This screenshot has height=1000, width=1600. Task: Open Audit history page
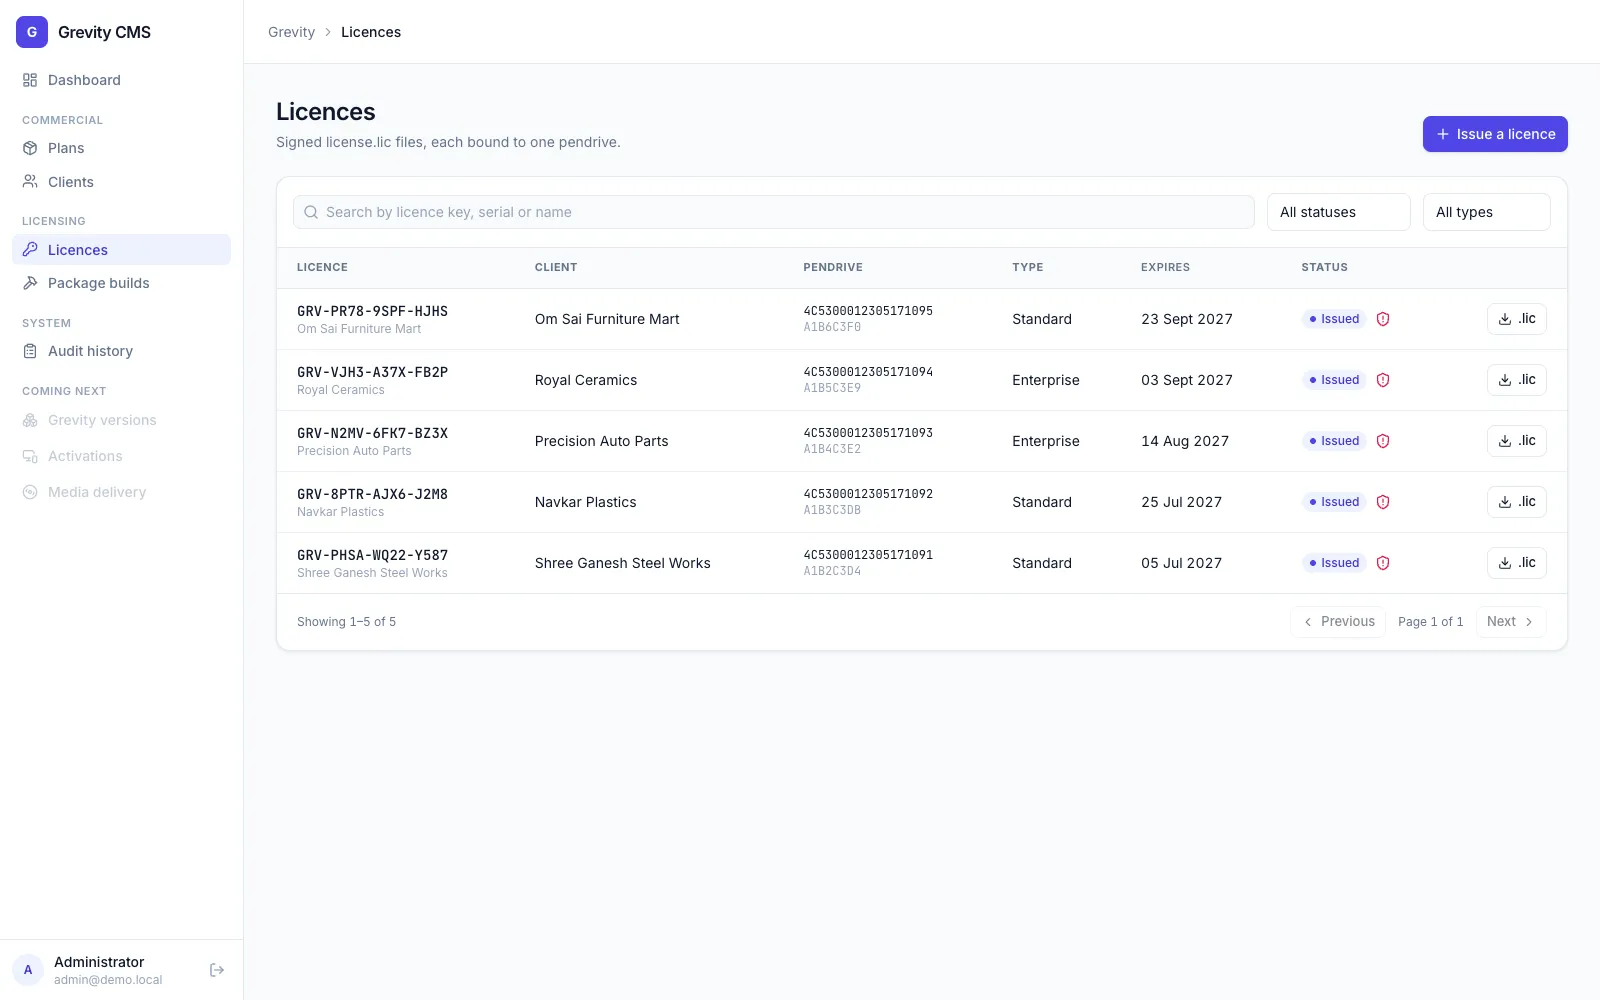pyautogui.click(x=121, y=351)
